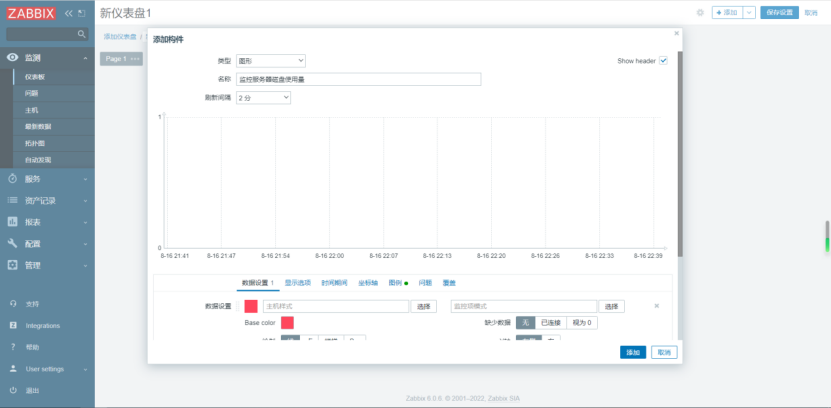Switch to the 显示选项 tab

point(298,283)
